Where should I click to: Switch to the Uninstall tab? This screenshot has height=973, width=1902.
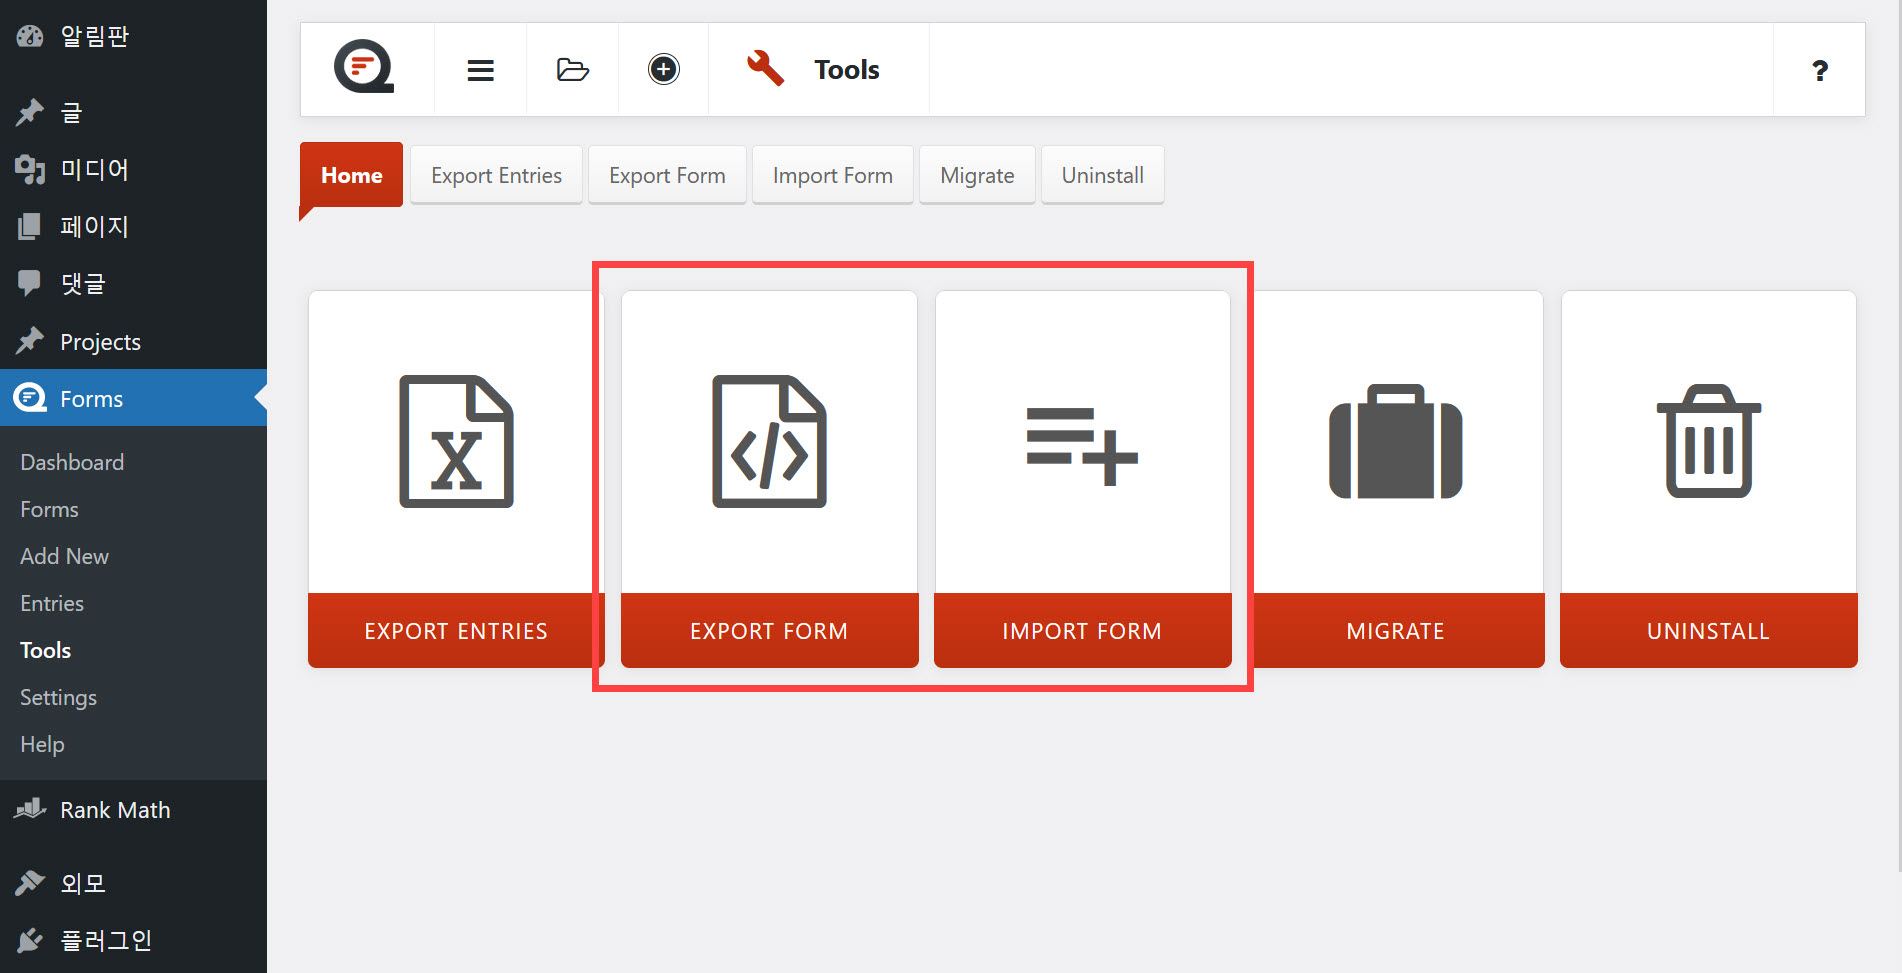tap(1102, 175)
